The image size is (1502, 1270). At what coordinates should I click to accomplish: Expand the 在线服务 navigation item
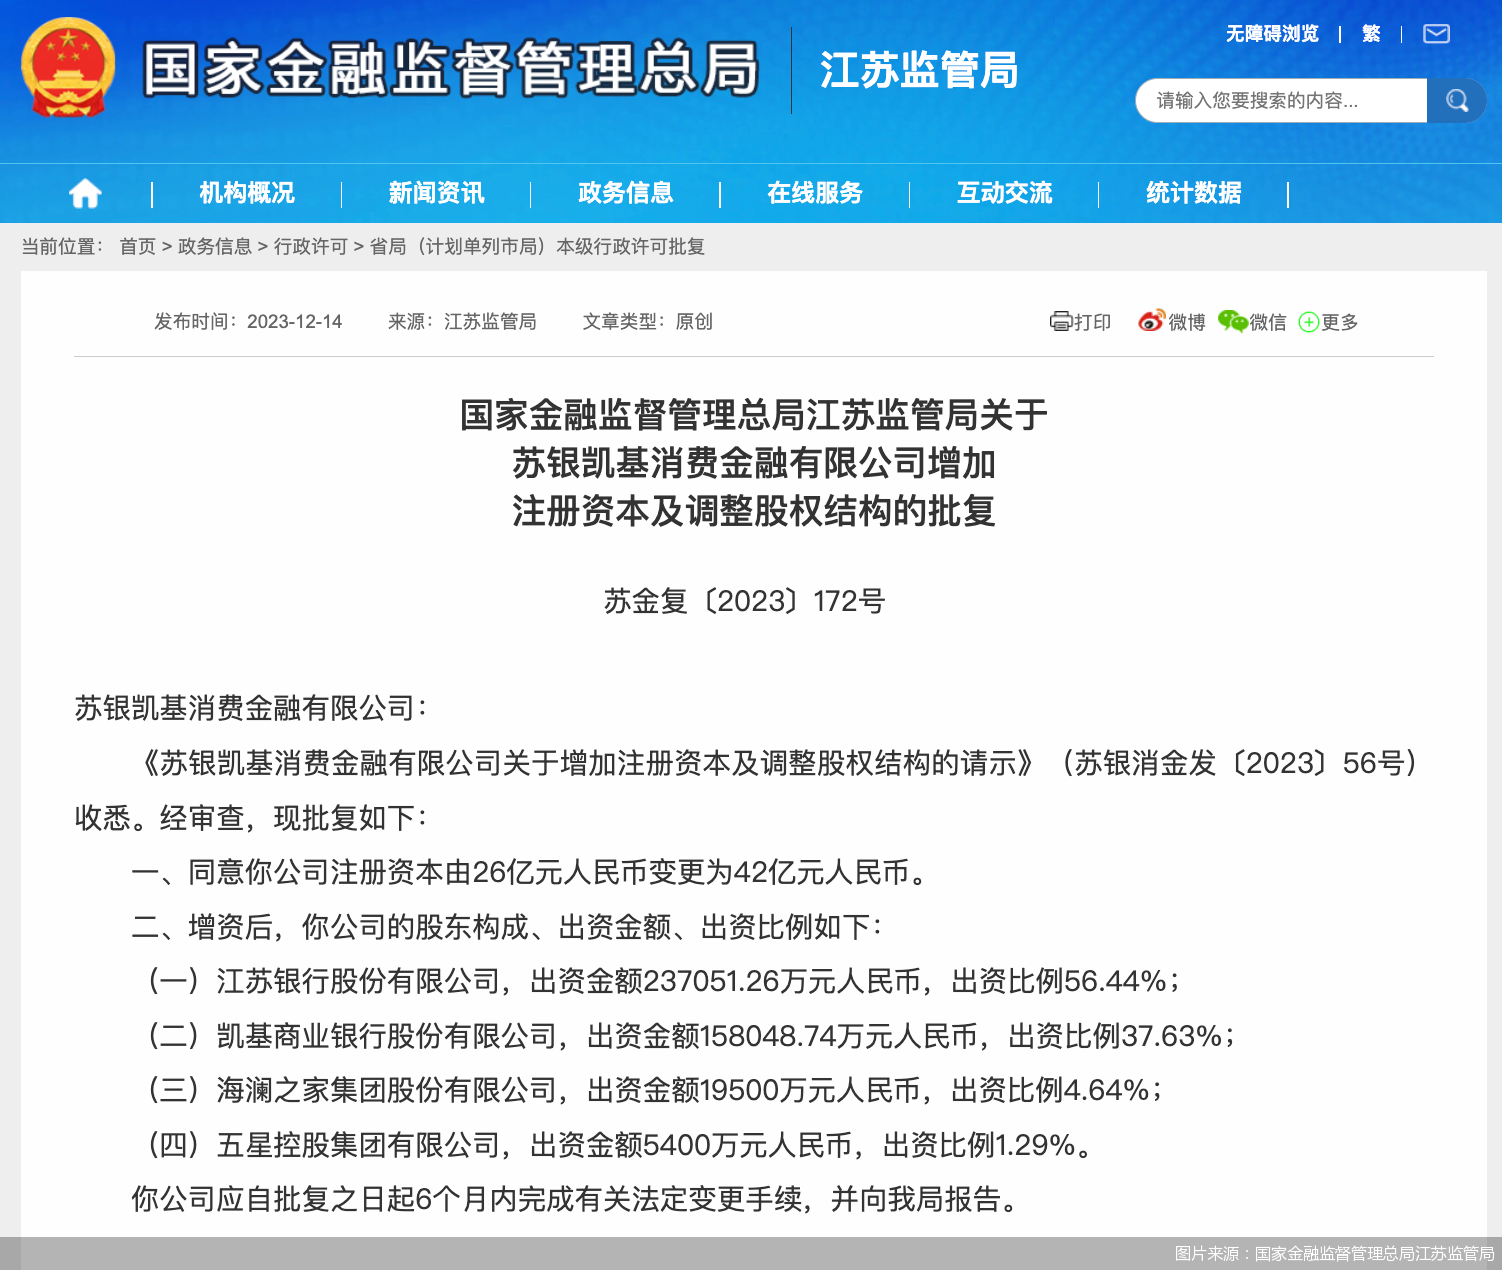click(815, 193)
